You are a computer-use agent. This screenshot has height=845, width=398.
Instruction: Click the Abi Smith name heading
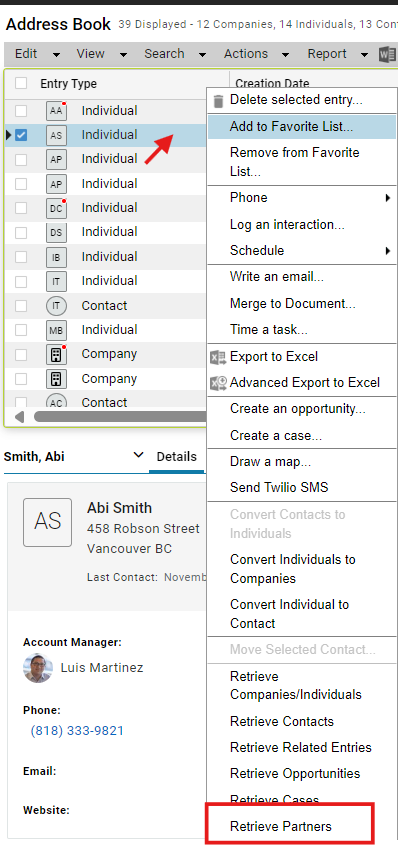click(x=120, y=508)
